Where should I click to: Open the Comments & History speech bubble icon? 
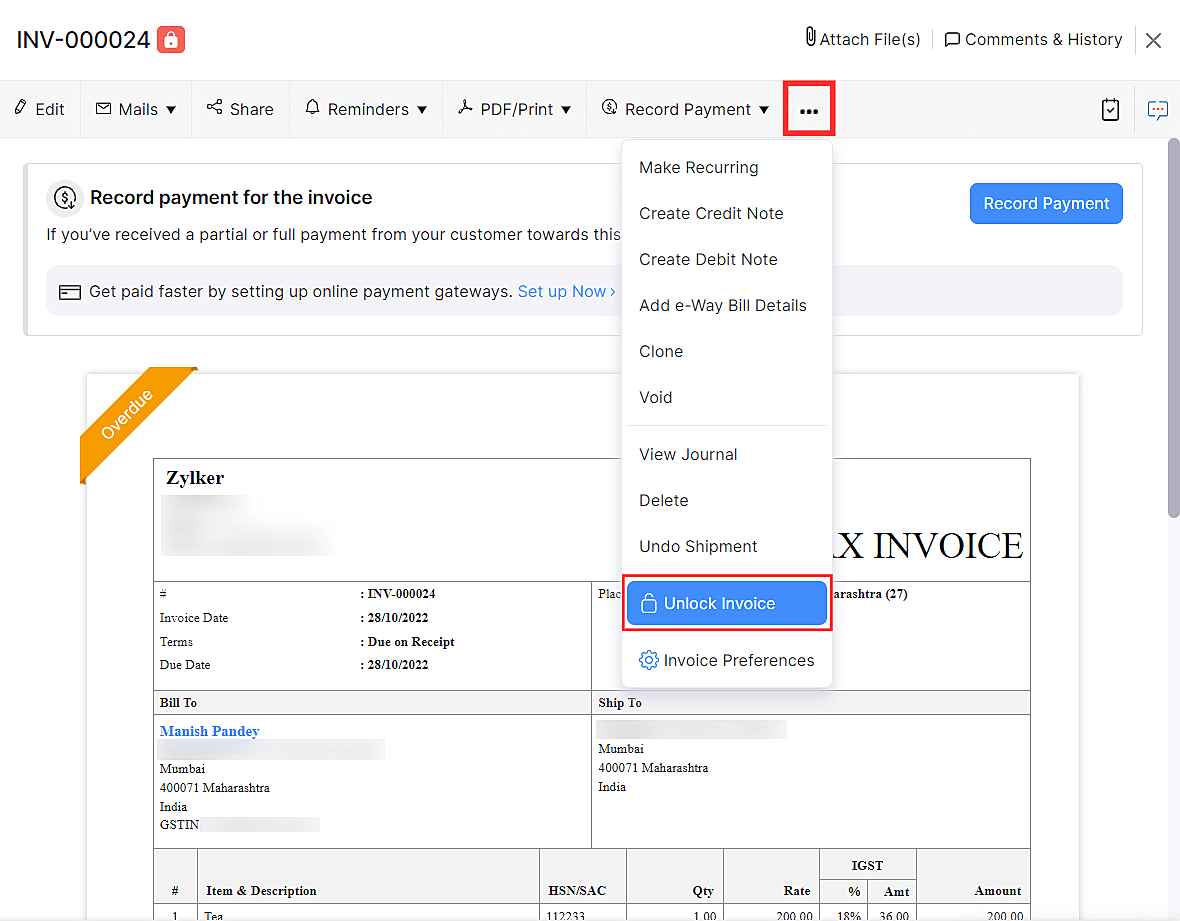[952, 38]
